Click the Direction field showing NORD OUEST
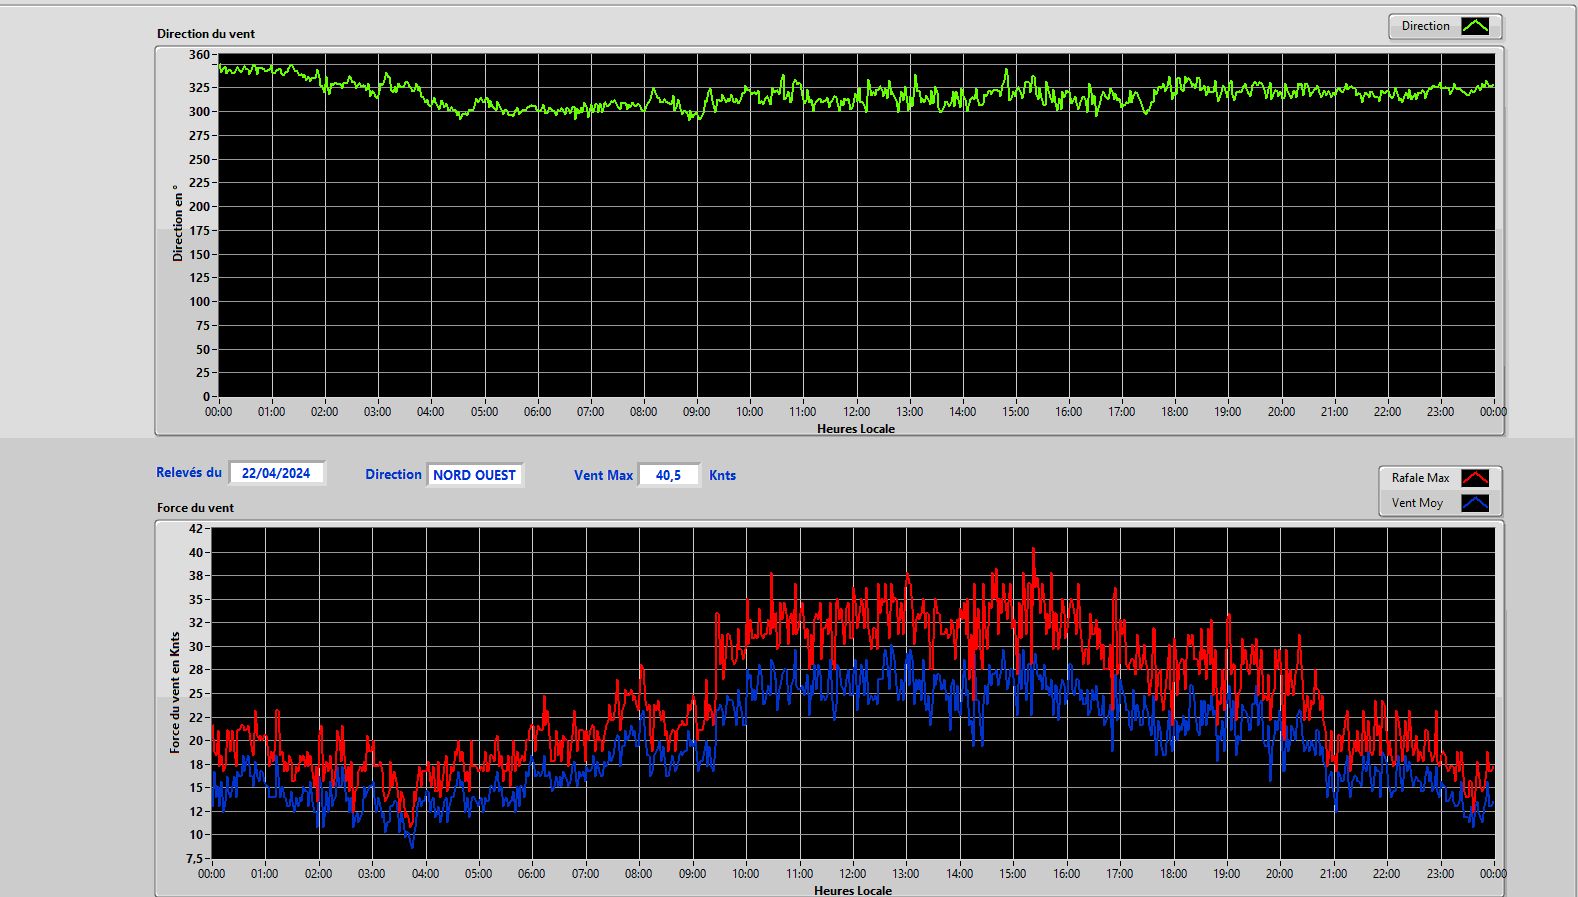The height and width of the screenshot is (897, 1578). click(x=474, y=475)
